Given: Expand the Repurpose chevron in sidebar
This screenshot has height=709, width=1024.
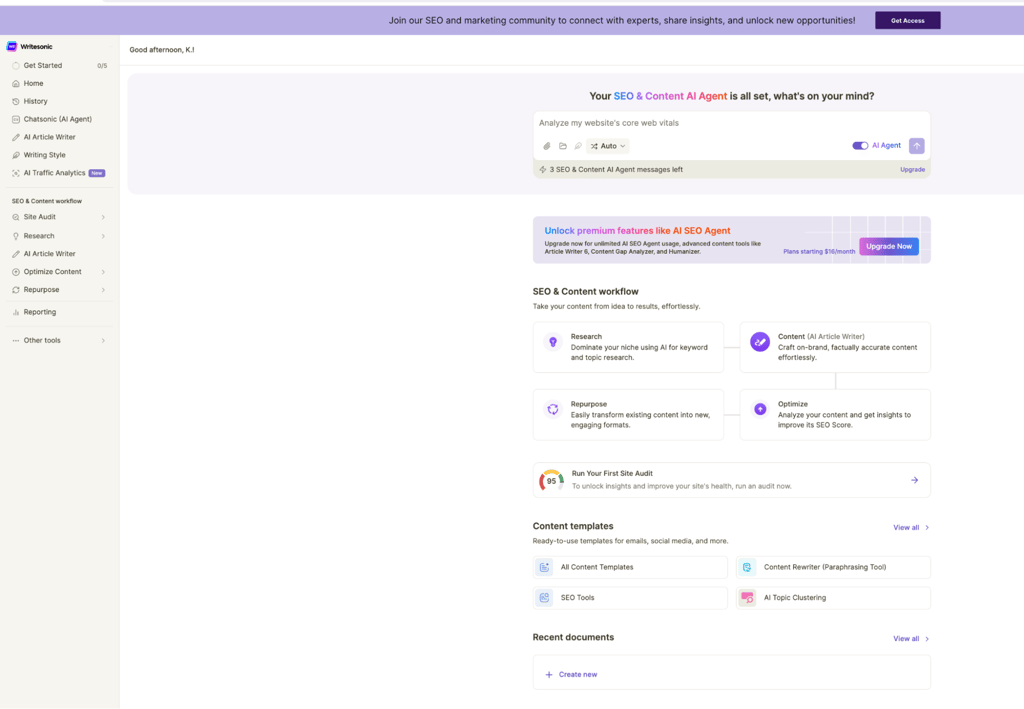Looking at the screenshot, I should [x=103, y=290].
